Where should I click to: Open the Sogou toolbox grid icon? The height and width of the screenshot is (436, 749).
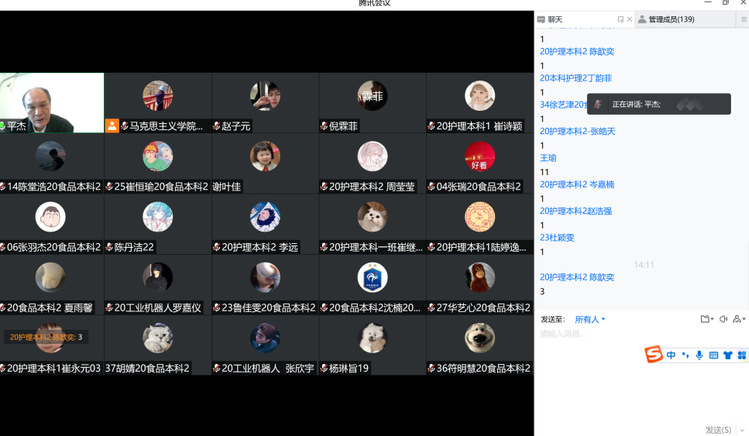tap(741, 356)
